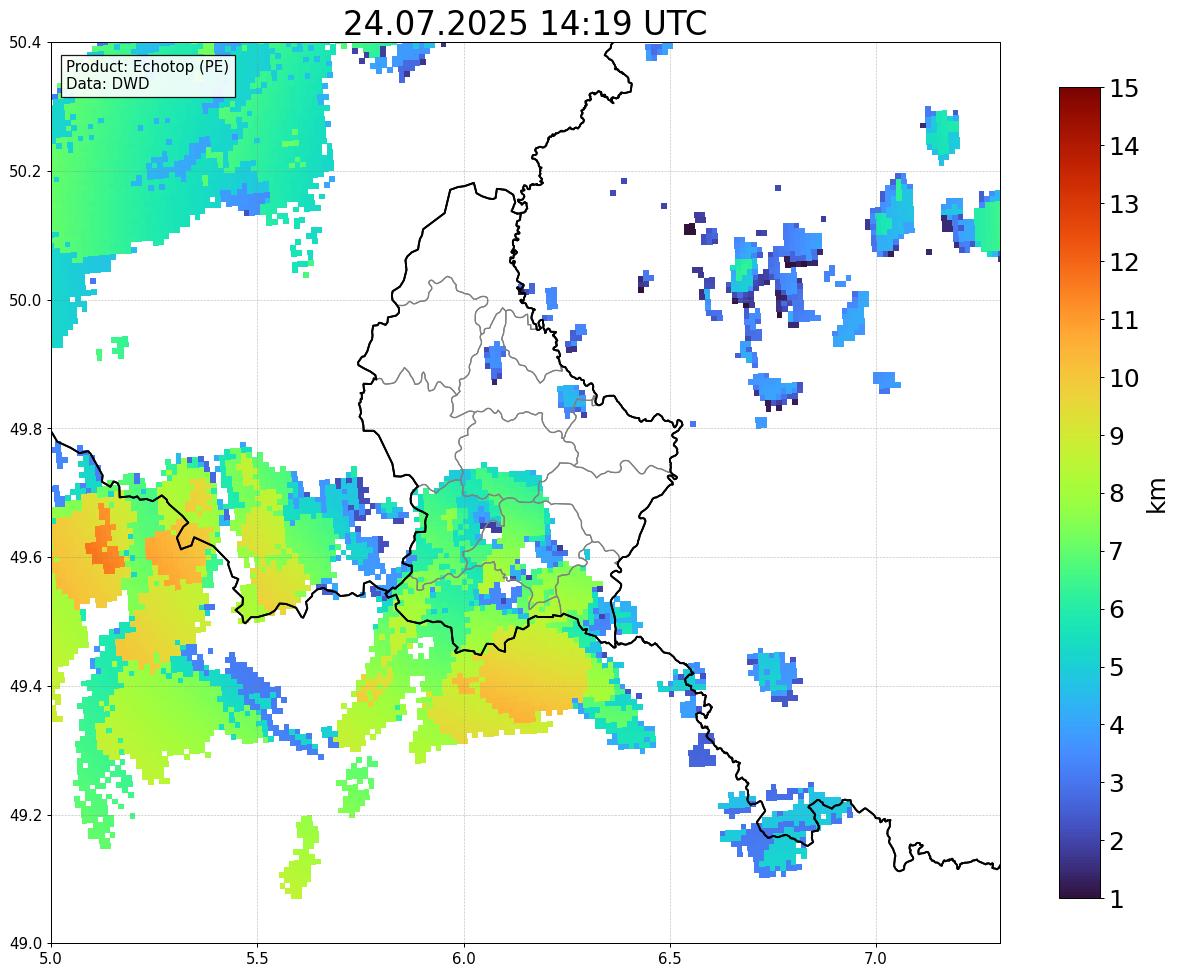
Task: Click latitude tick label '49.2'
Action: 25,815
